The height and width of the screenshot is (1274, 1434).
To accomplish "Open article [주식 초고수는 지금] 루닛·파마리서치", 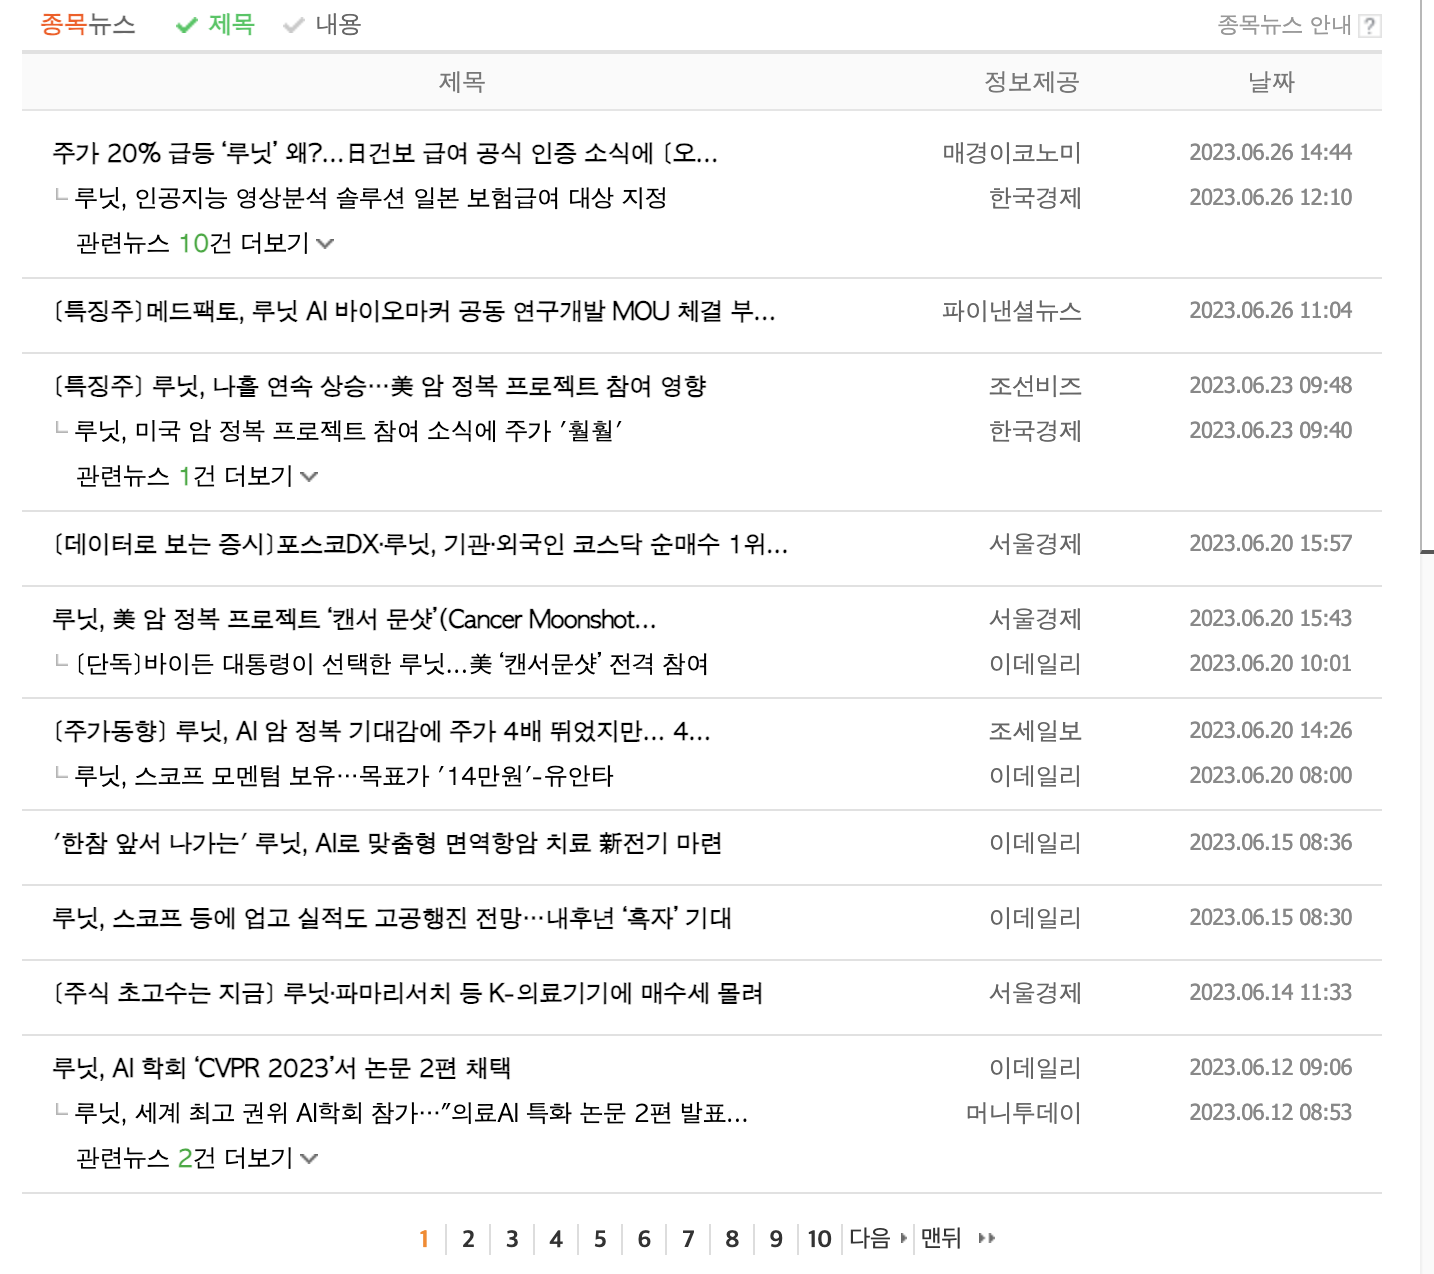I will (408, 993).
